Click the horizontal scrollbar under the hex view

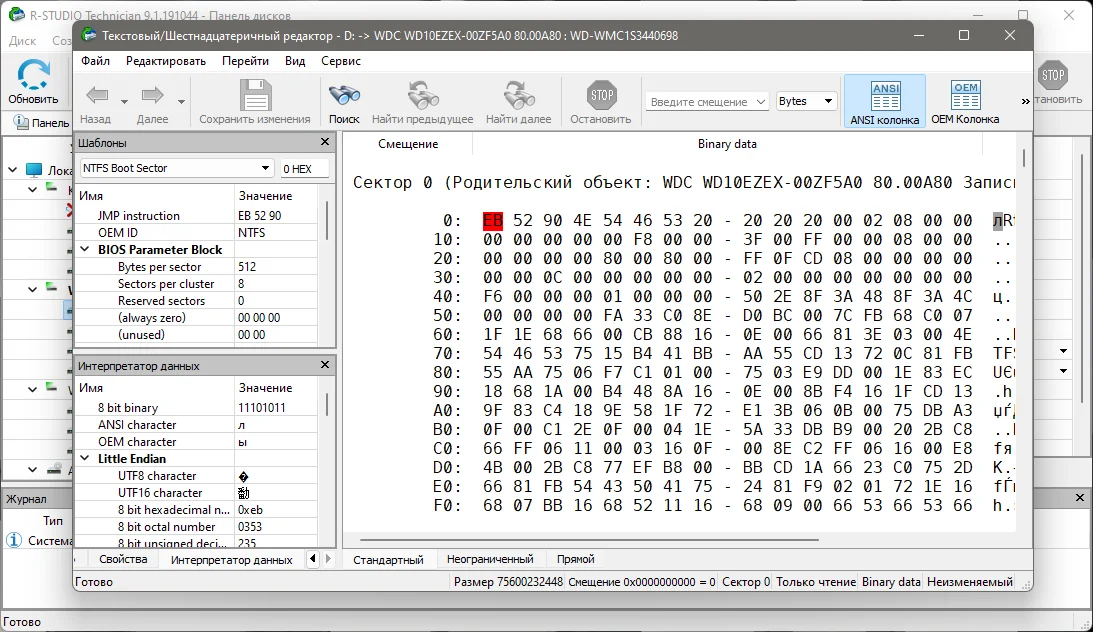[589, 539]
